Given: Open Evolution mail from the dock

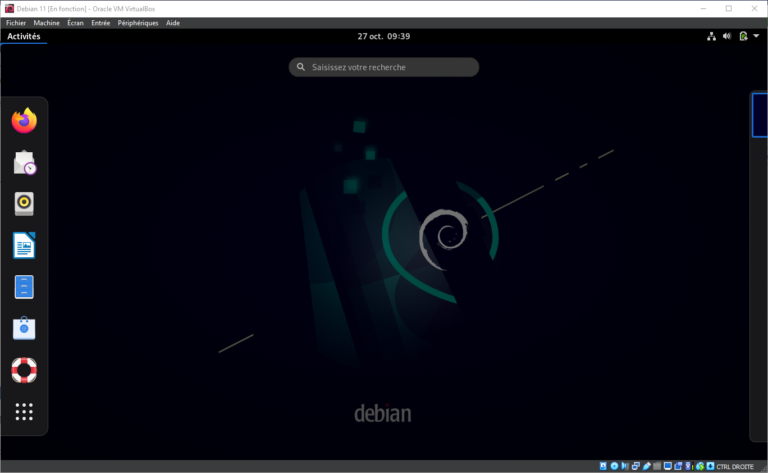Looking at the screenshot, I should tap(24, 163).
